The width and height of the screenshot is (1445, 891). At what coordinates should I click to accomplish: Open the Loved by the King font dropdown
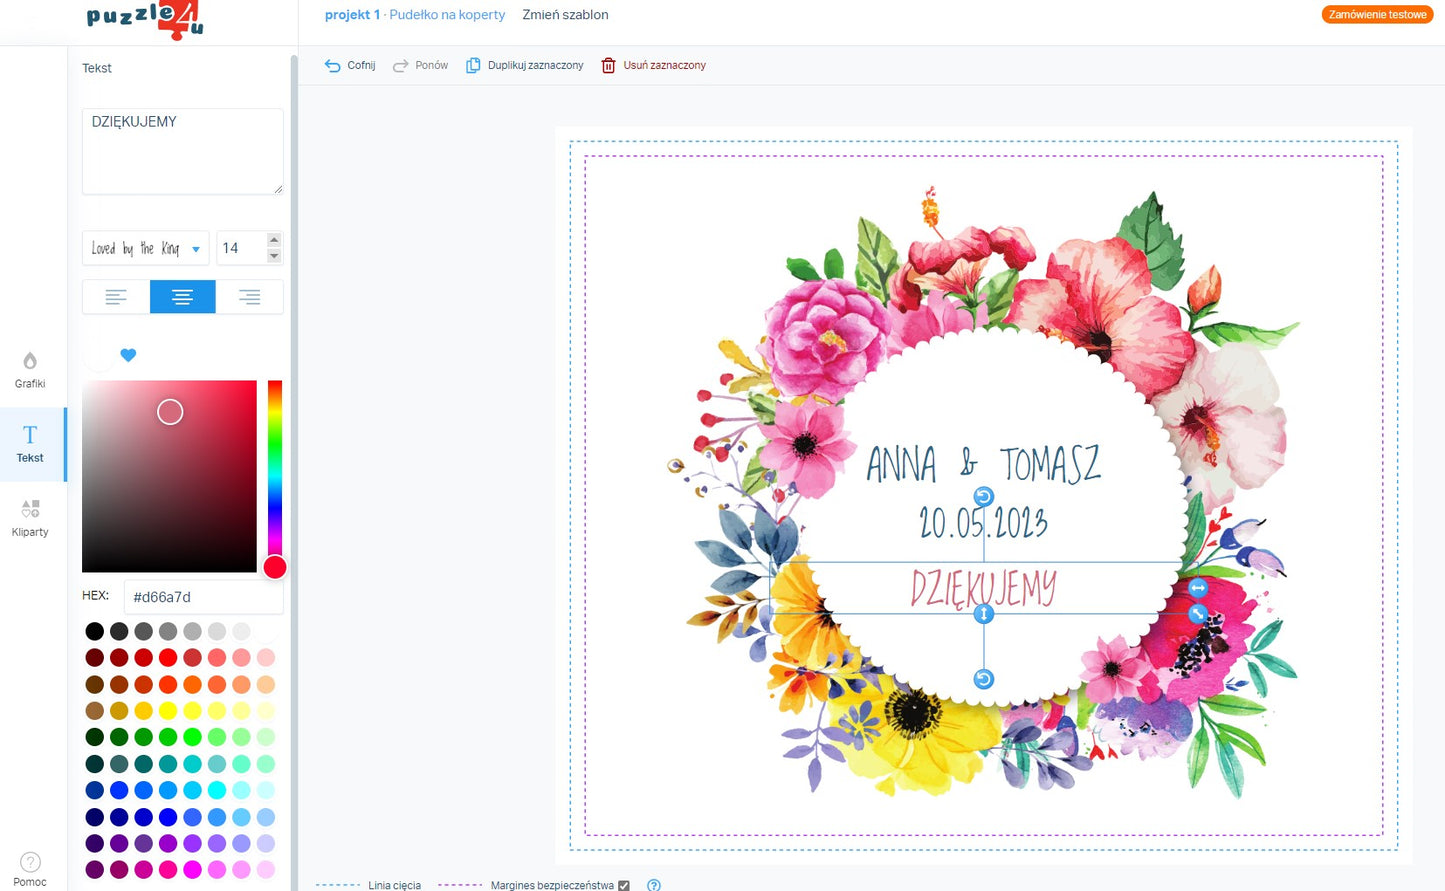tap(146, 248)
